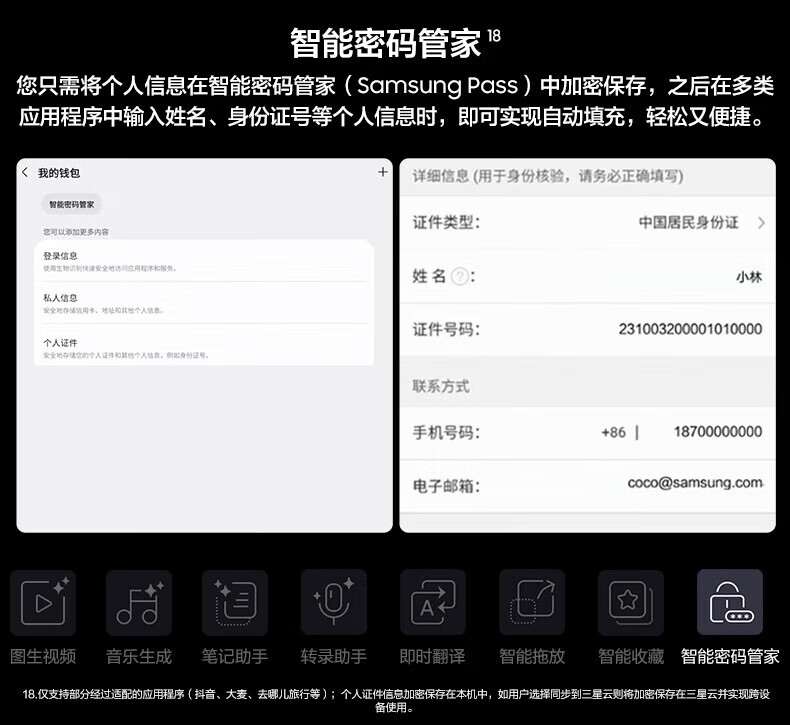Open the +86 country code selector
The image size is (790, 725).
(613, 432)
